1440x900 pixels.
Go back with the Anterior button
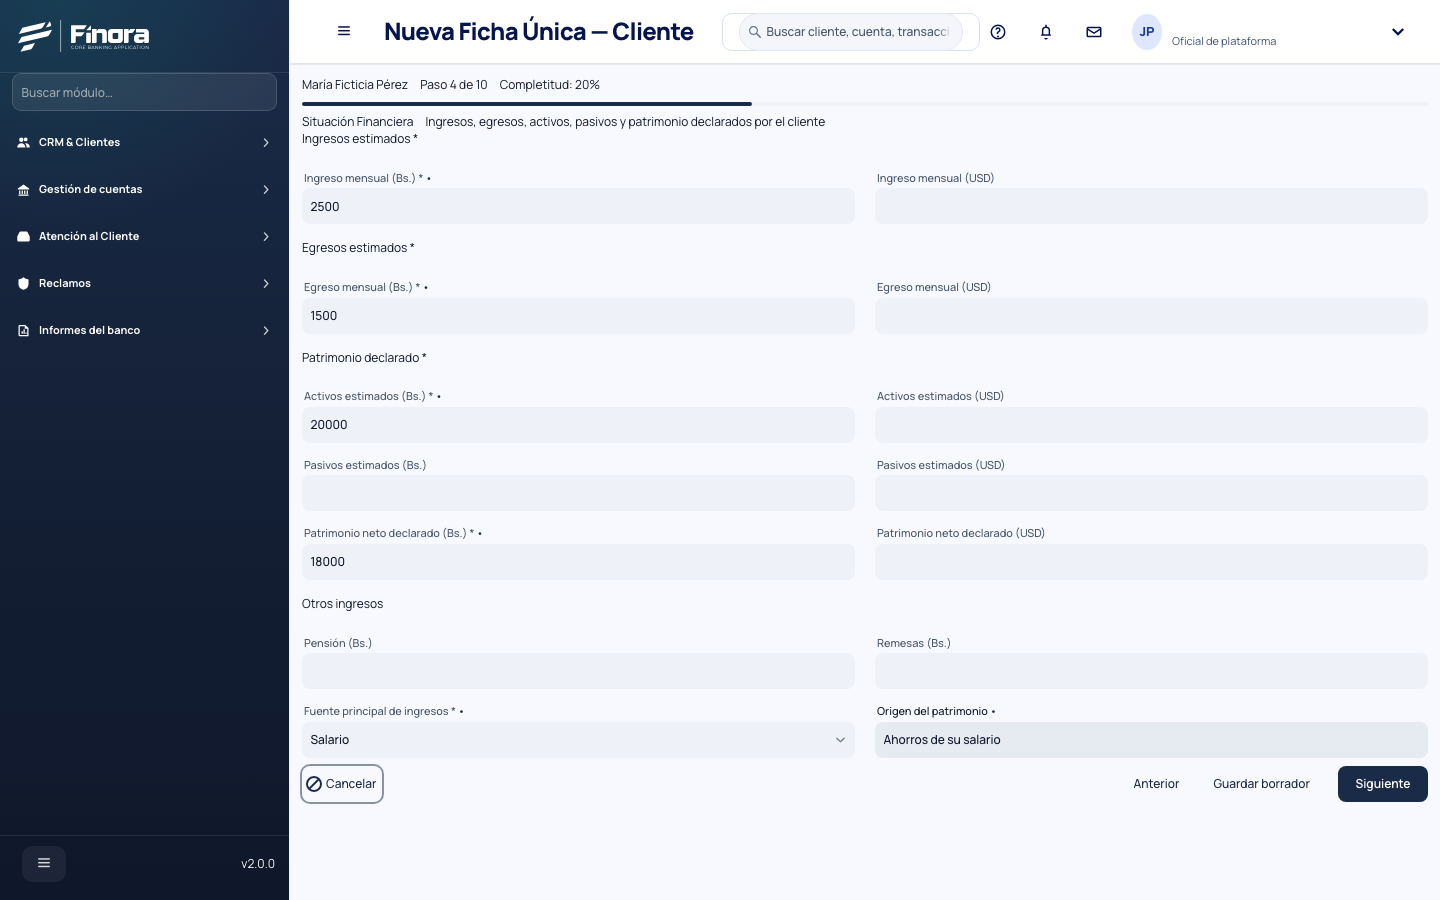coord(1156,784)
